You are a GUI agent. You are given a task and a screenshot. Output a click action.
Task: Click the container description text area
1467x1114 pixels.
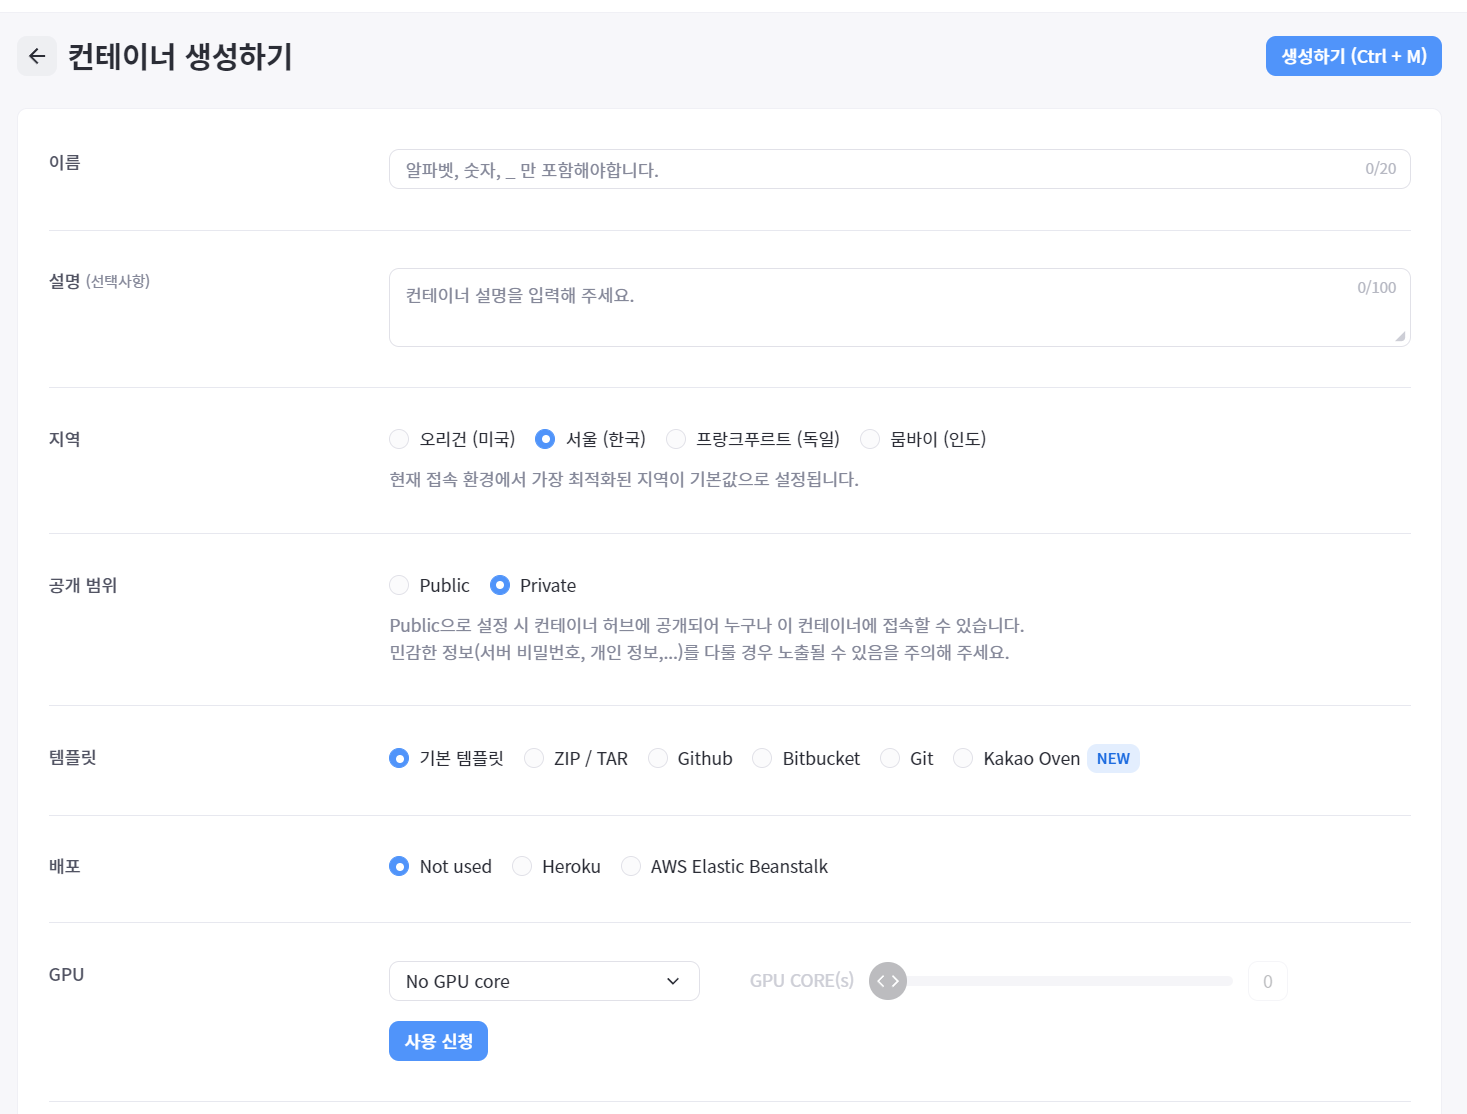pyautogui.click(x=899, y=307)
